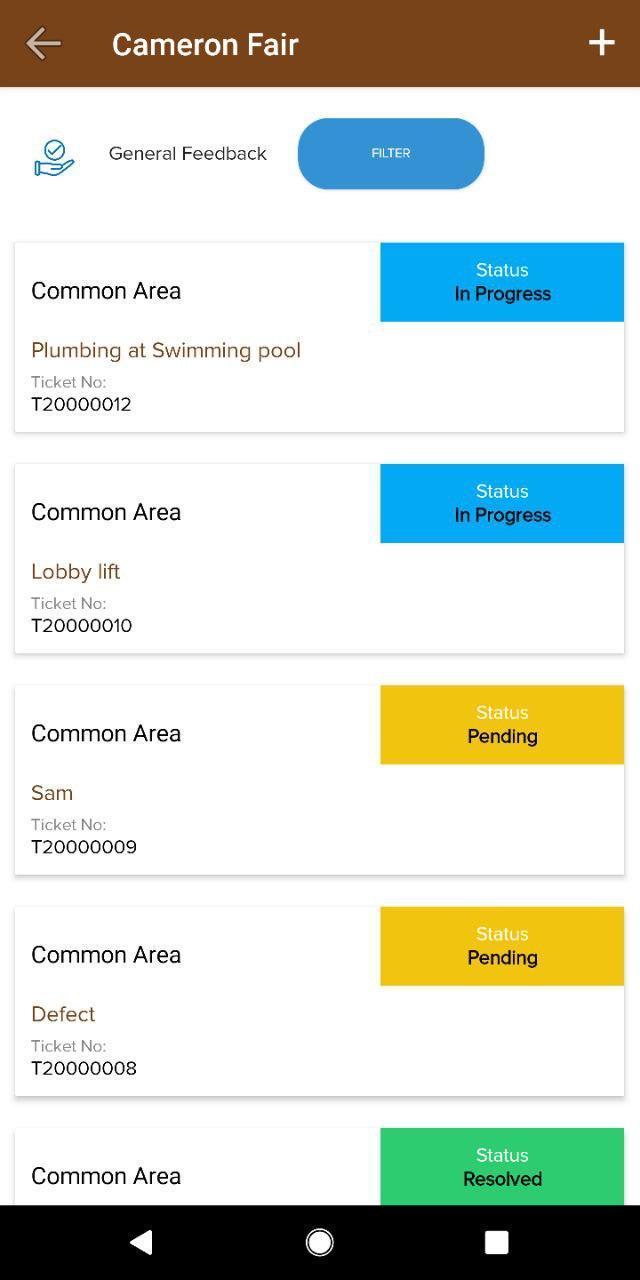Open Plumbing at Swimming pool ticket
Screen dimensions: 640x1280
tap(166, 350)
